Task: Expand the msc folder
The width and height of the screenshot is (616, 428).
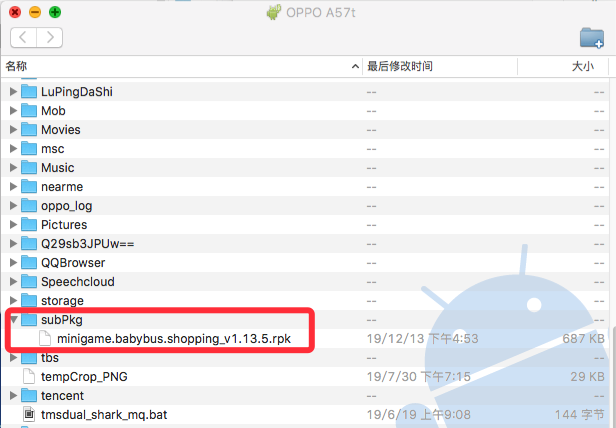Action: (x=13, y=149)
